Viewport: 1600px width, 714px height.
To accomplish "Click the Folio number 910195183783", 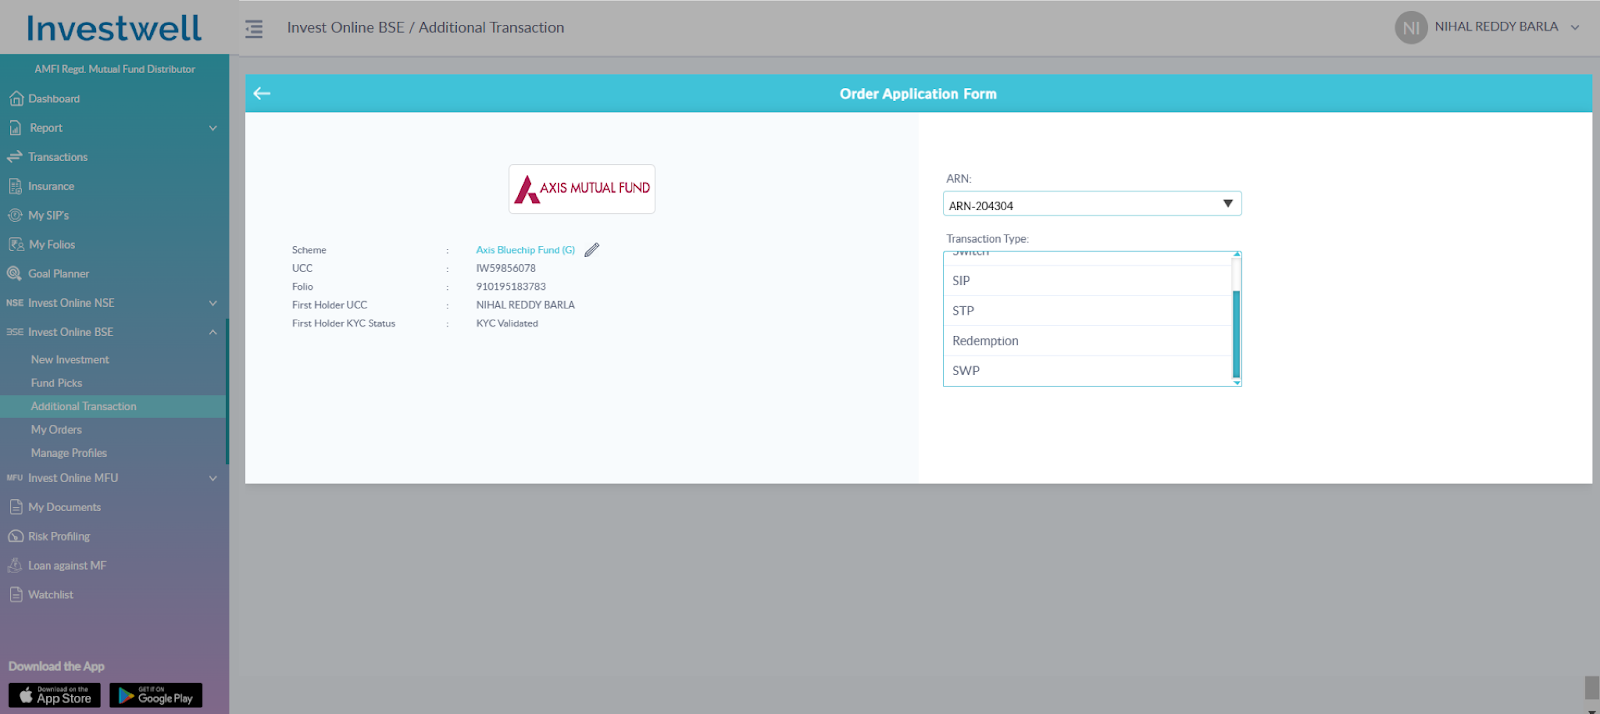I will [511, 287].
